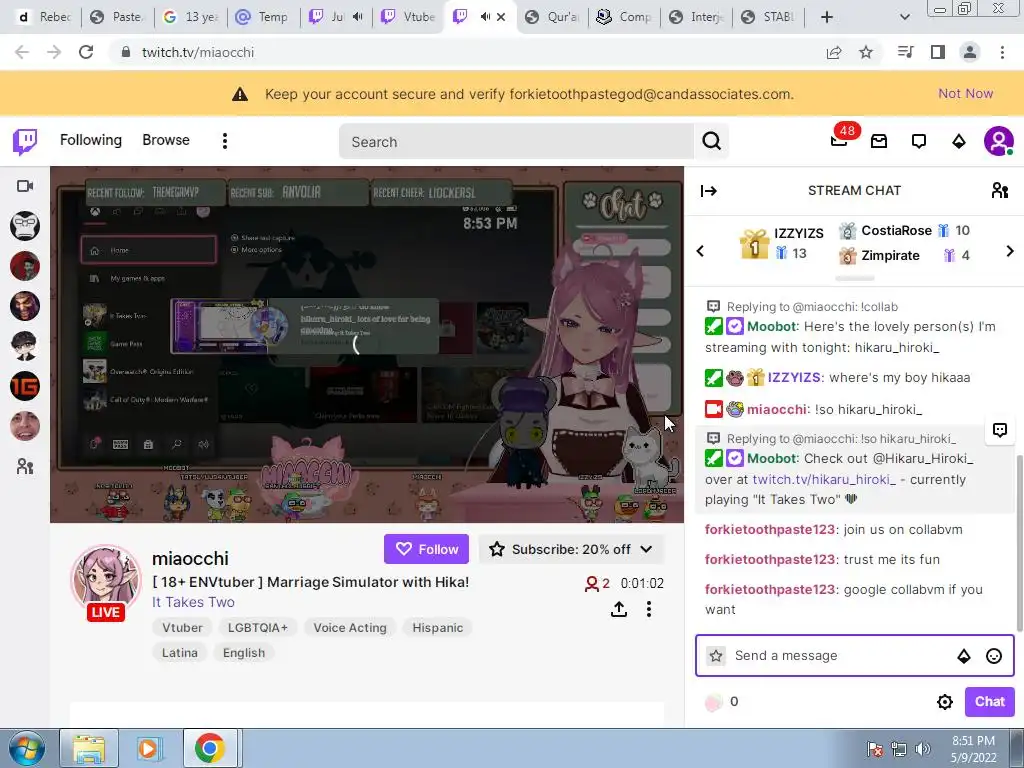The height and width of the screenshot is (768, 1024).
Task: Open the Browse page
Action: click(166, 140)
